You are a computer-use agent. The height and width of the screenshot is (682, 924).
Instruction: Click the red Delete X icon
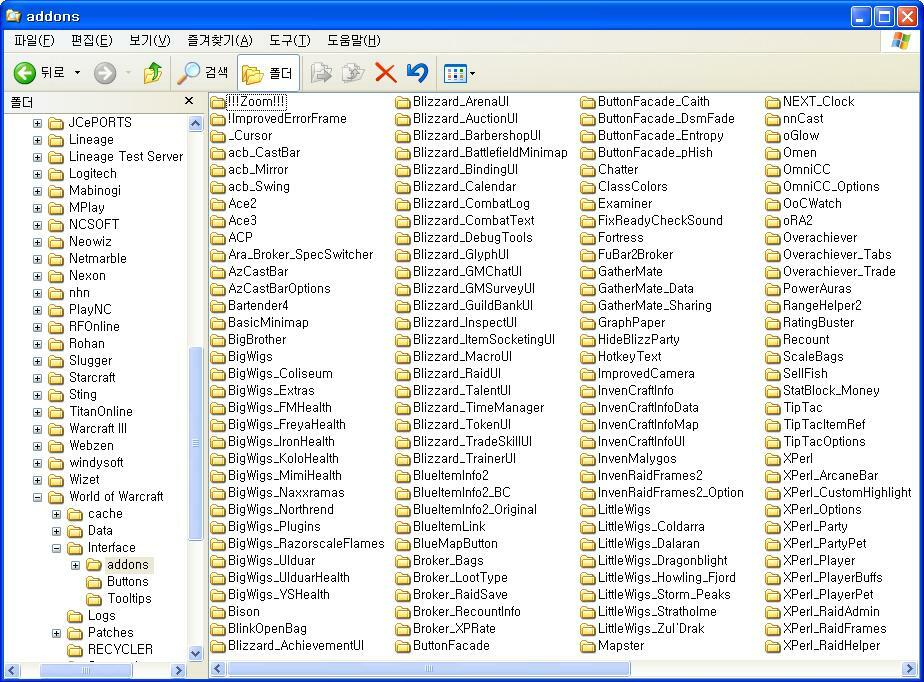pos(385,73)
